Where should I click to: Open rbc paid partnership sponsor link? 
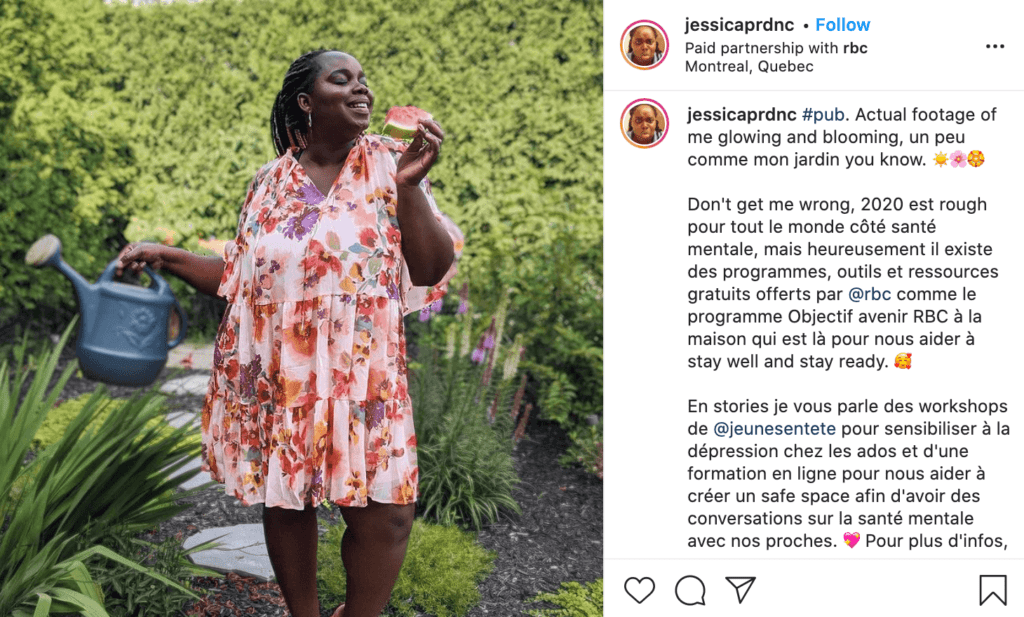[855, 48]
